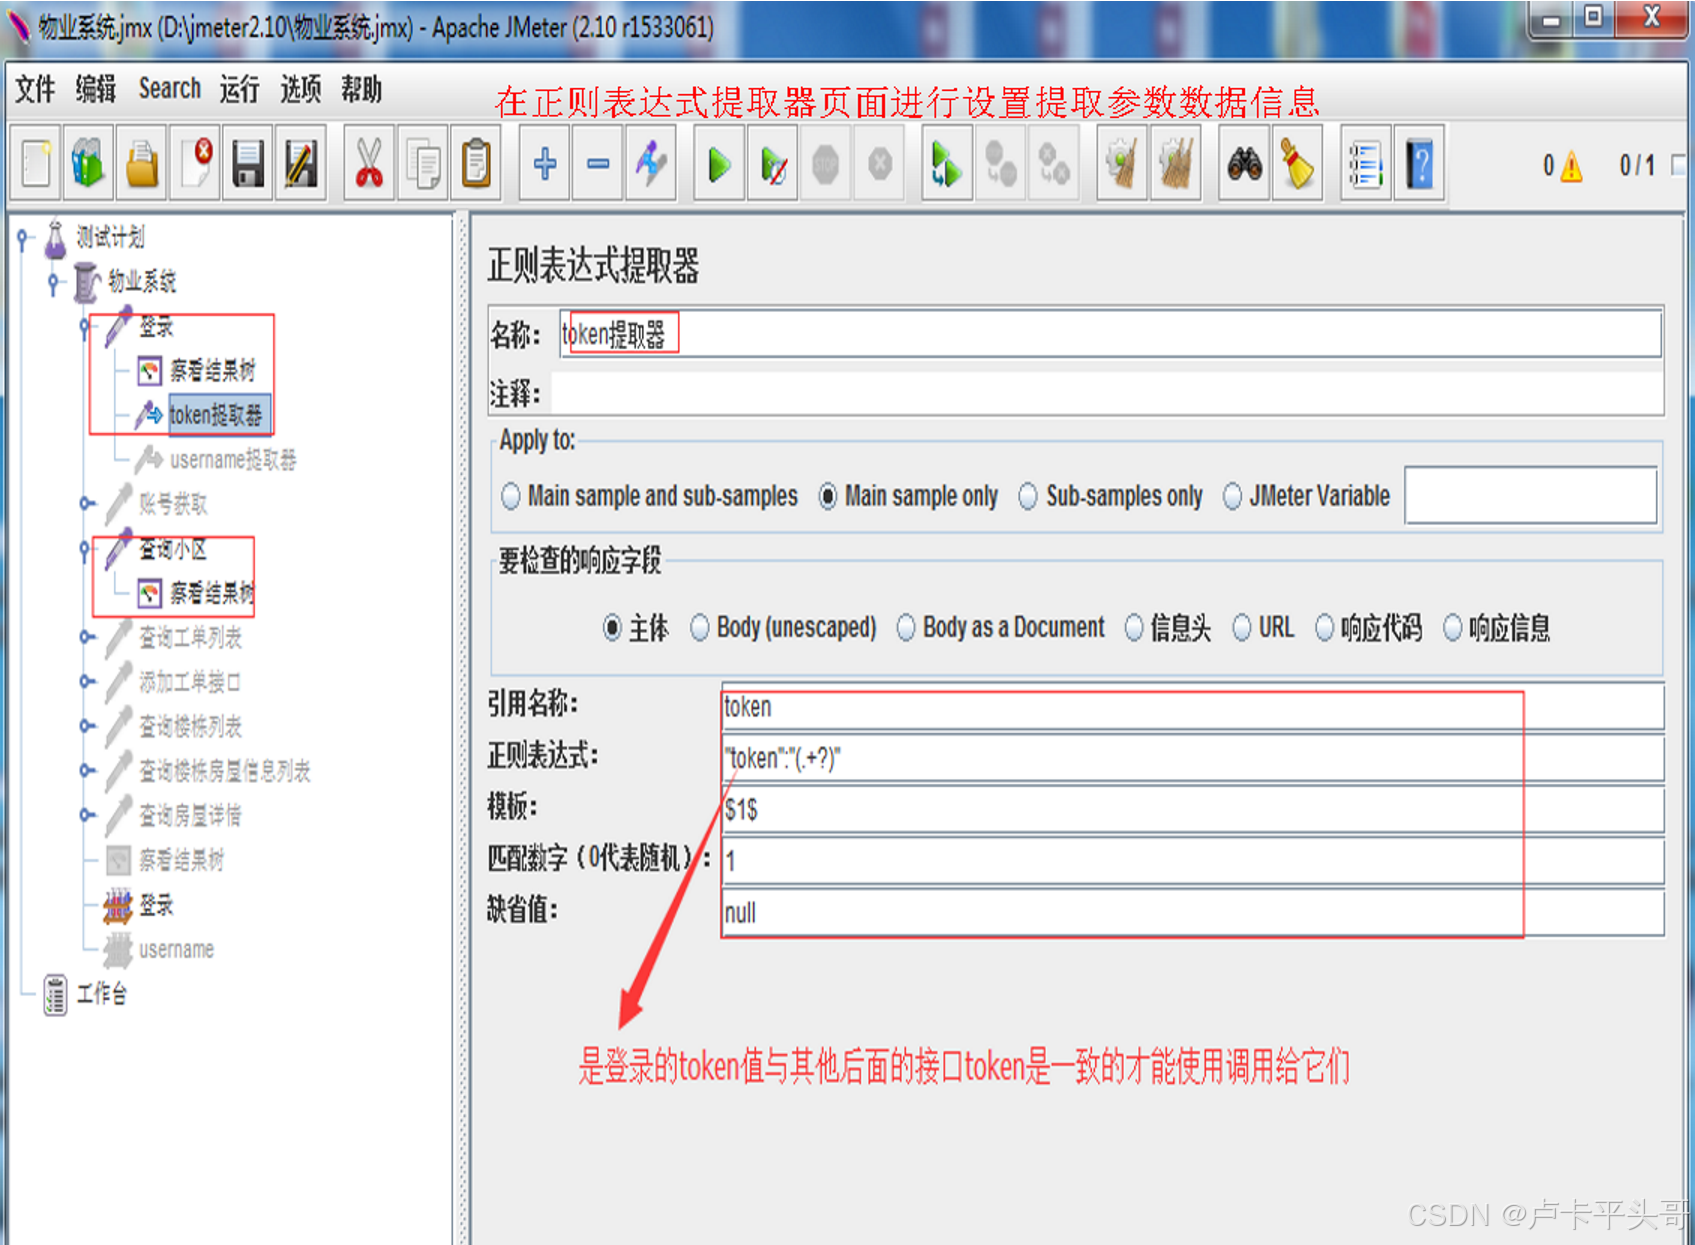Expand the 查询楼栋房屋信息列表 node
Image resolution: width=1695 pixels, height=1245 pixels.
87,770
